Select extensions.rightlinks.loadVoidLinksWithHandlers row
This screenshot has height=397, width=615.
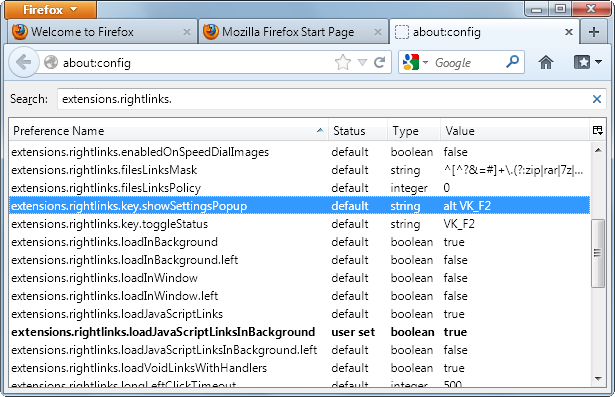pos(300,368)
